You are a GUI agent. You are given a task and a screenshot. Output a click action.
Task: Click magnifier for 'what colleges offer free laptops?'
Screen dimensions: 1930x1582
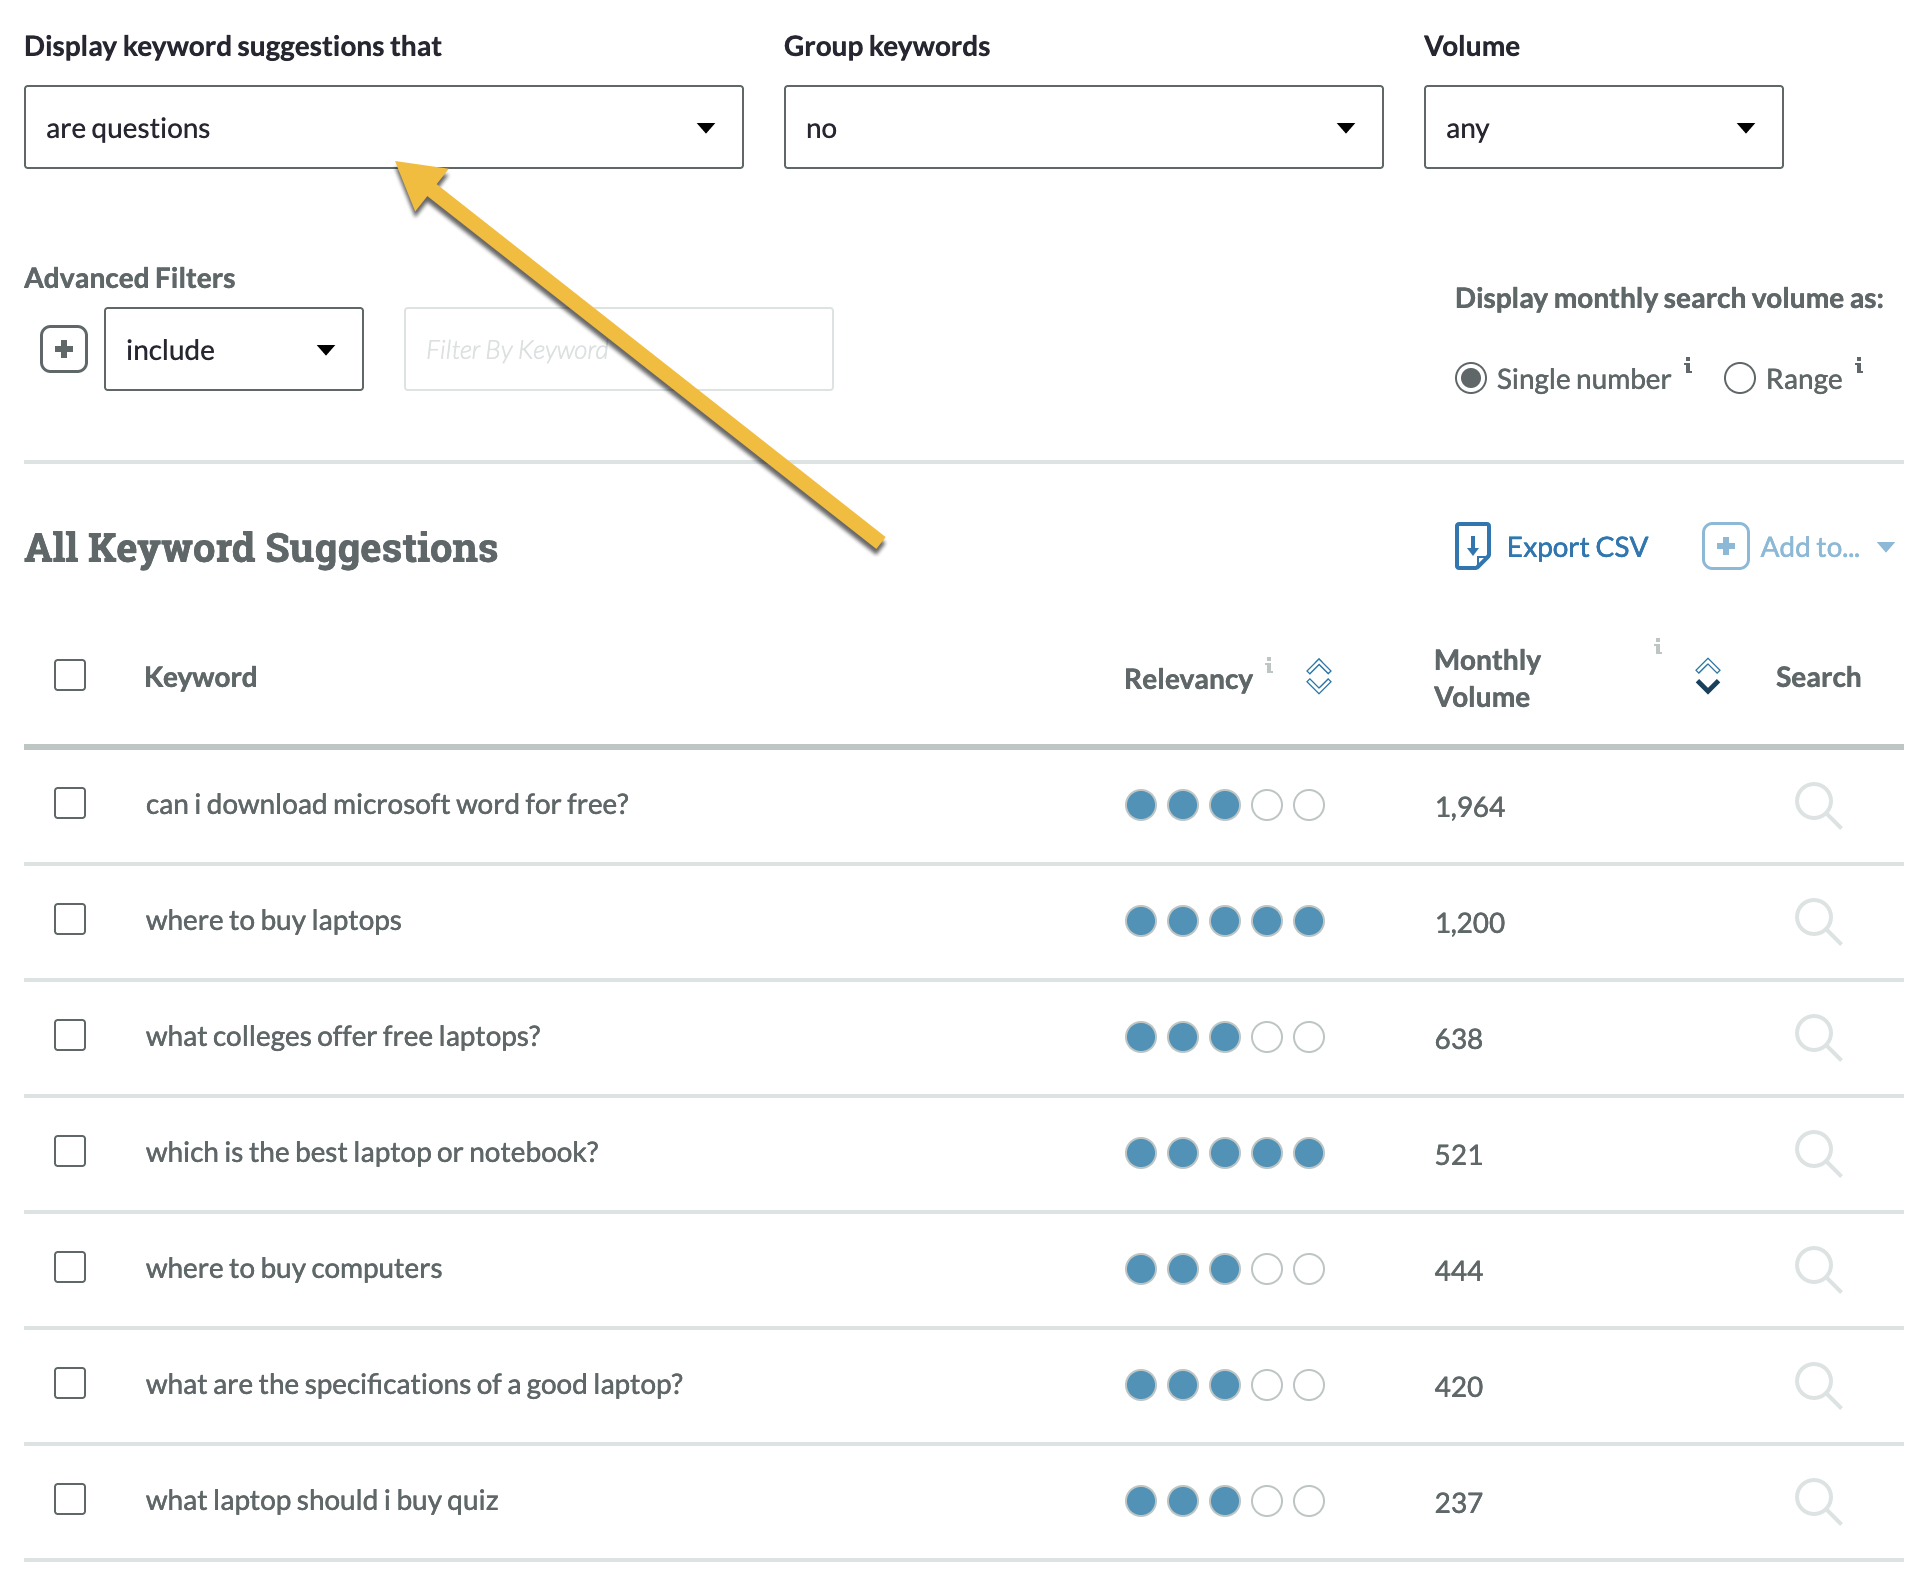pos(1817,1037)
